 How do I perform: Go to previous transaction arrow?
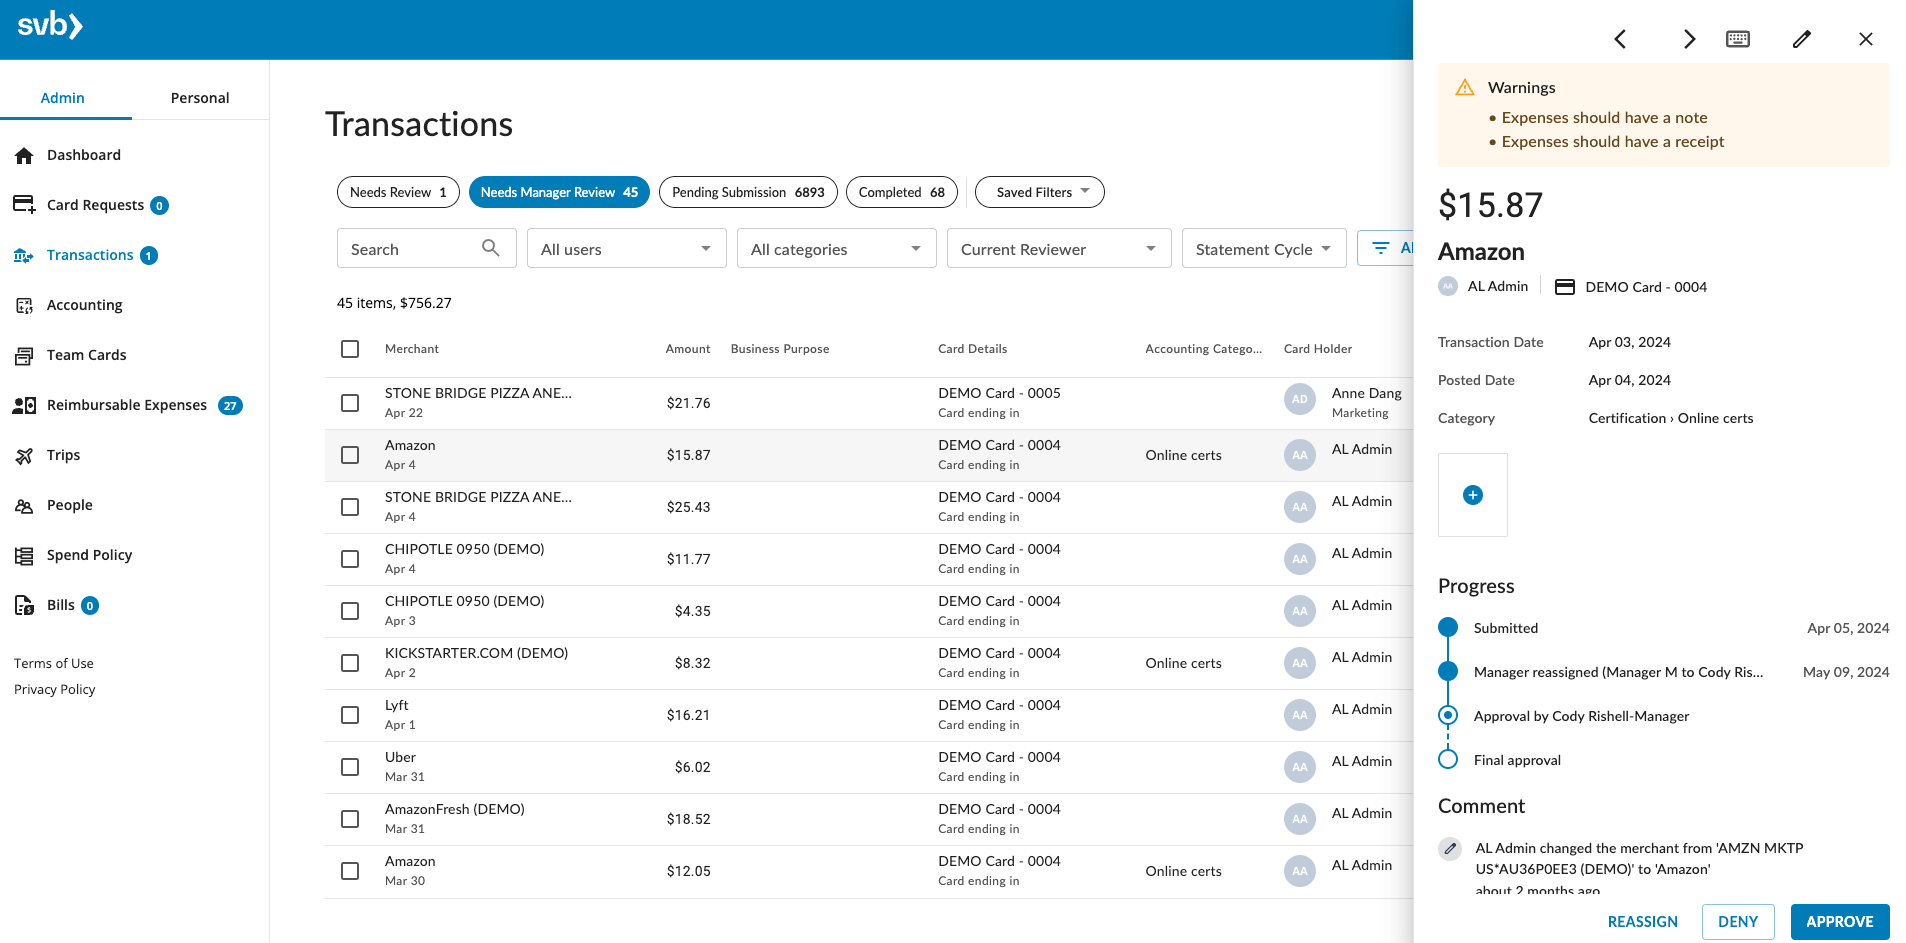(1620, 39)
